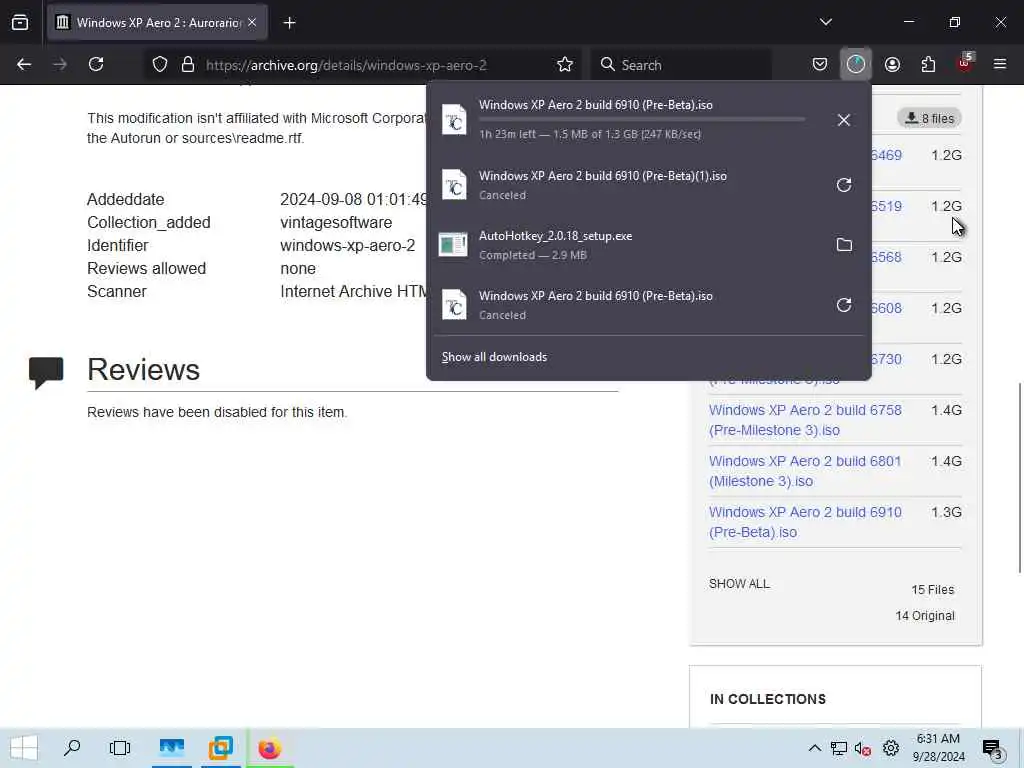Open Windows XP Aero 2 build 6801 ISO link
The image size is (1024, 768).
click(805, 471)
